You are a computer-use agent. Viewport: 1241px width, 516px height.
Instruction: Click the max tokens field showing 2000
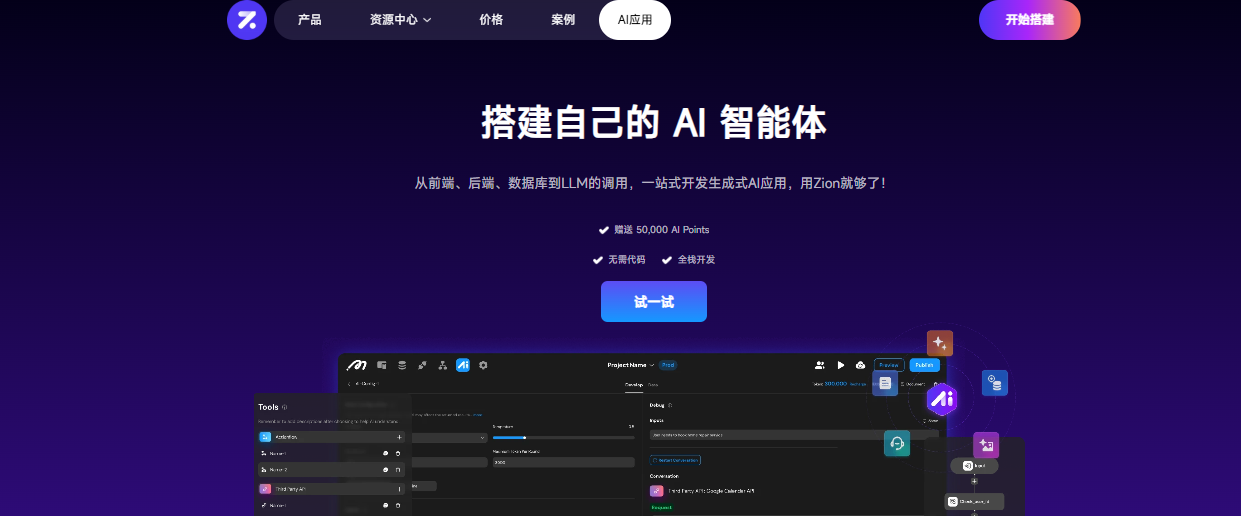coord(563,462)
